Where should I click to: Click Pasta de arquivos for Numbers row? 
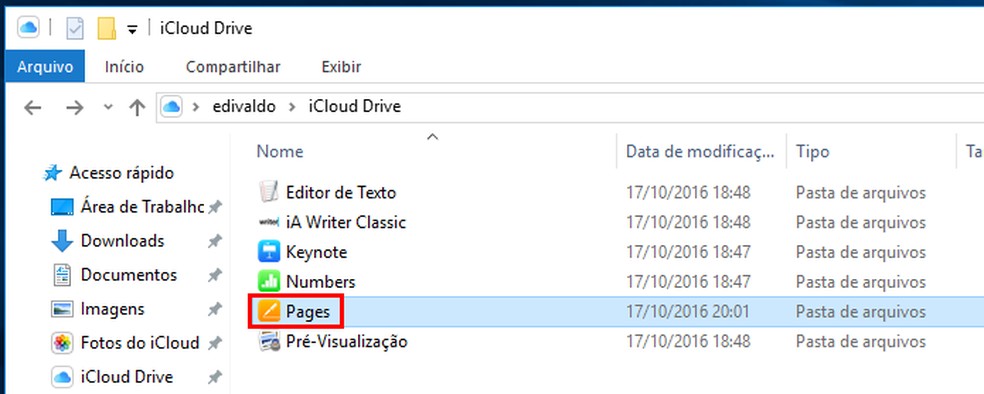click(861, 282)
